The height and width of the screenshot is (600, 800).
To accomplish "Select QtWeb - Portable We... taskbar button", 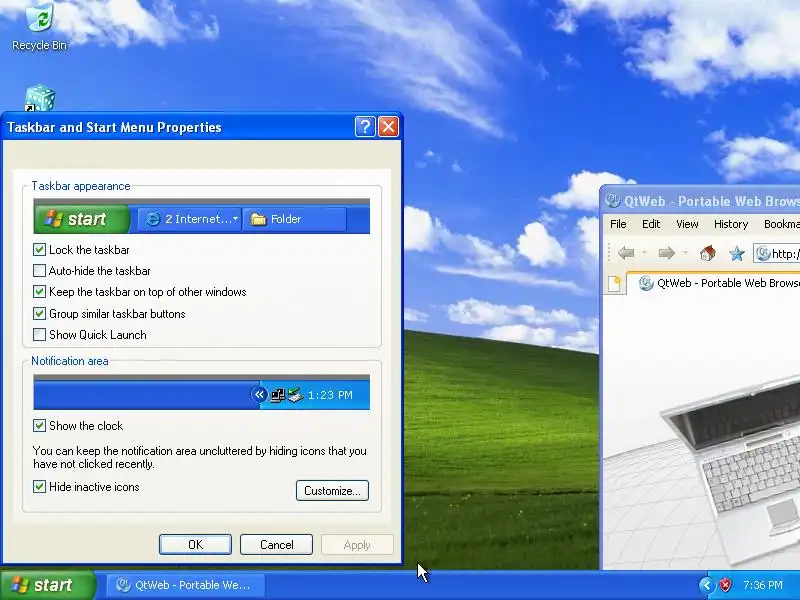I will pyautogui.click(x=185, y=585).
